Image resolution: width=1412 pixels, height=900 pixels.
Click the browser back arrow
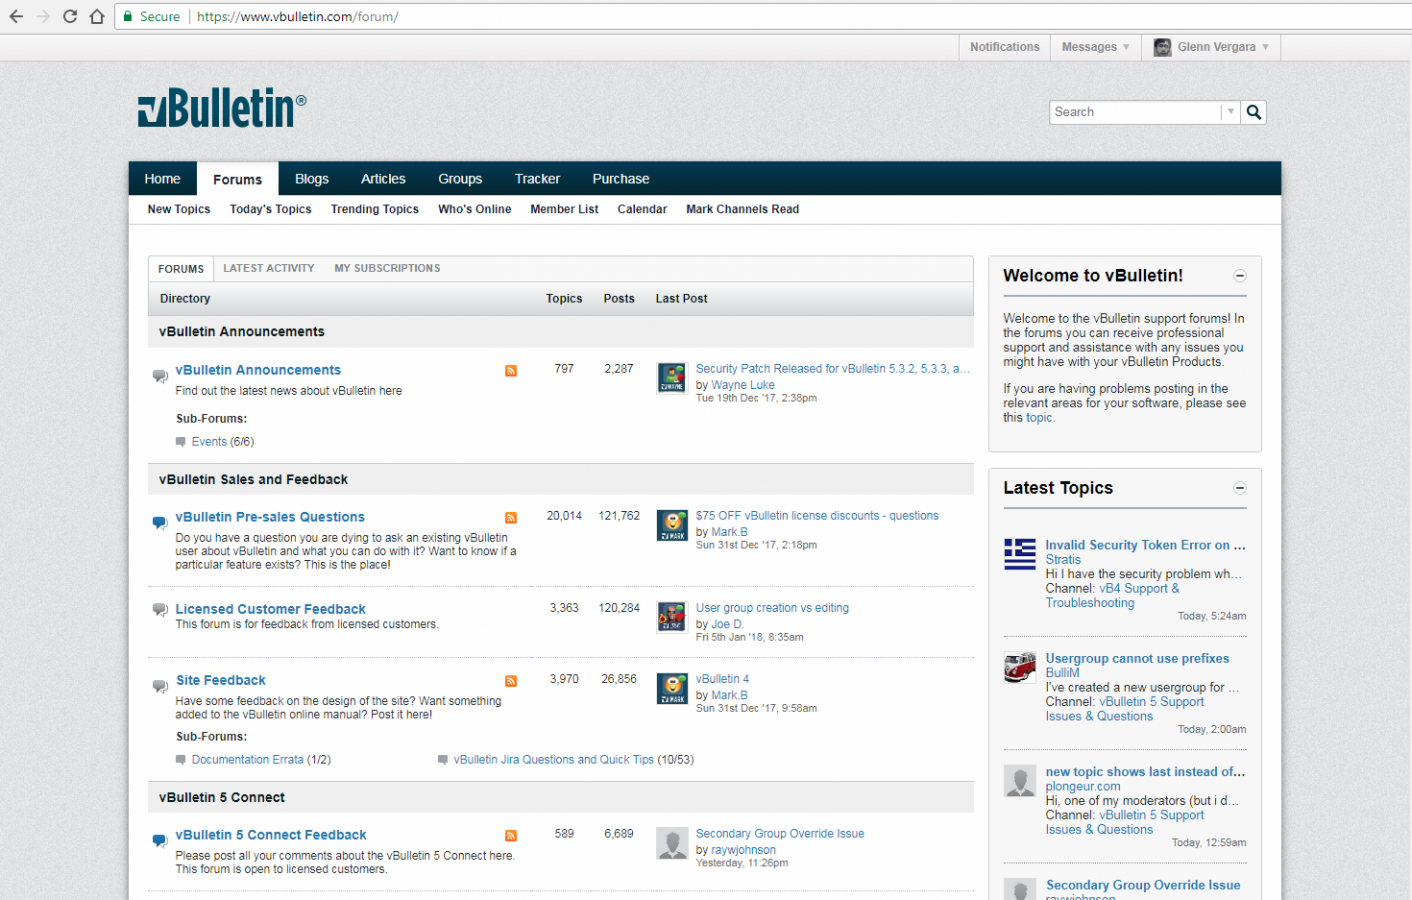(x=16, y=16)
